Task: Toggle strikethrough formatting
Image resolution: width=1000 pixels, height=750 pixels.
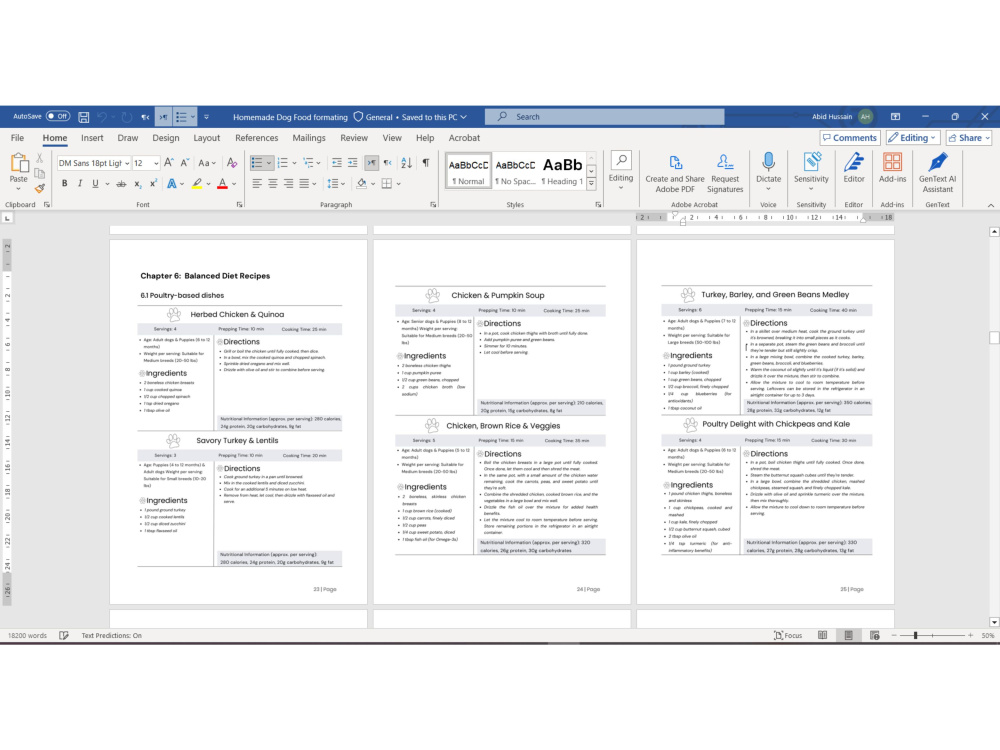Action: [x=121, y=184]
